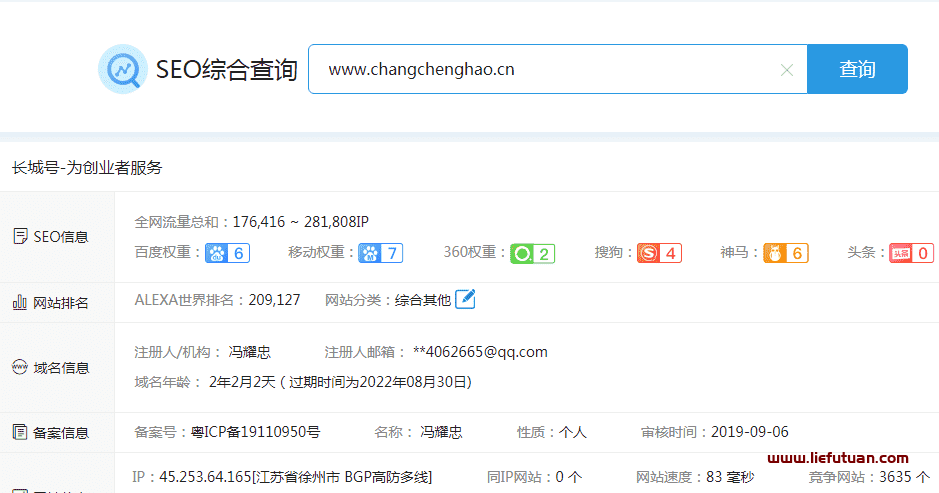Viewport: 939px width, 493px height.
Task: Click the IP address 45.253.64.165
Action: tap(205, 477)
